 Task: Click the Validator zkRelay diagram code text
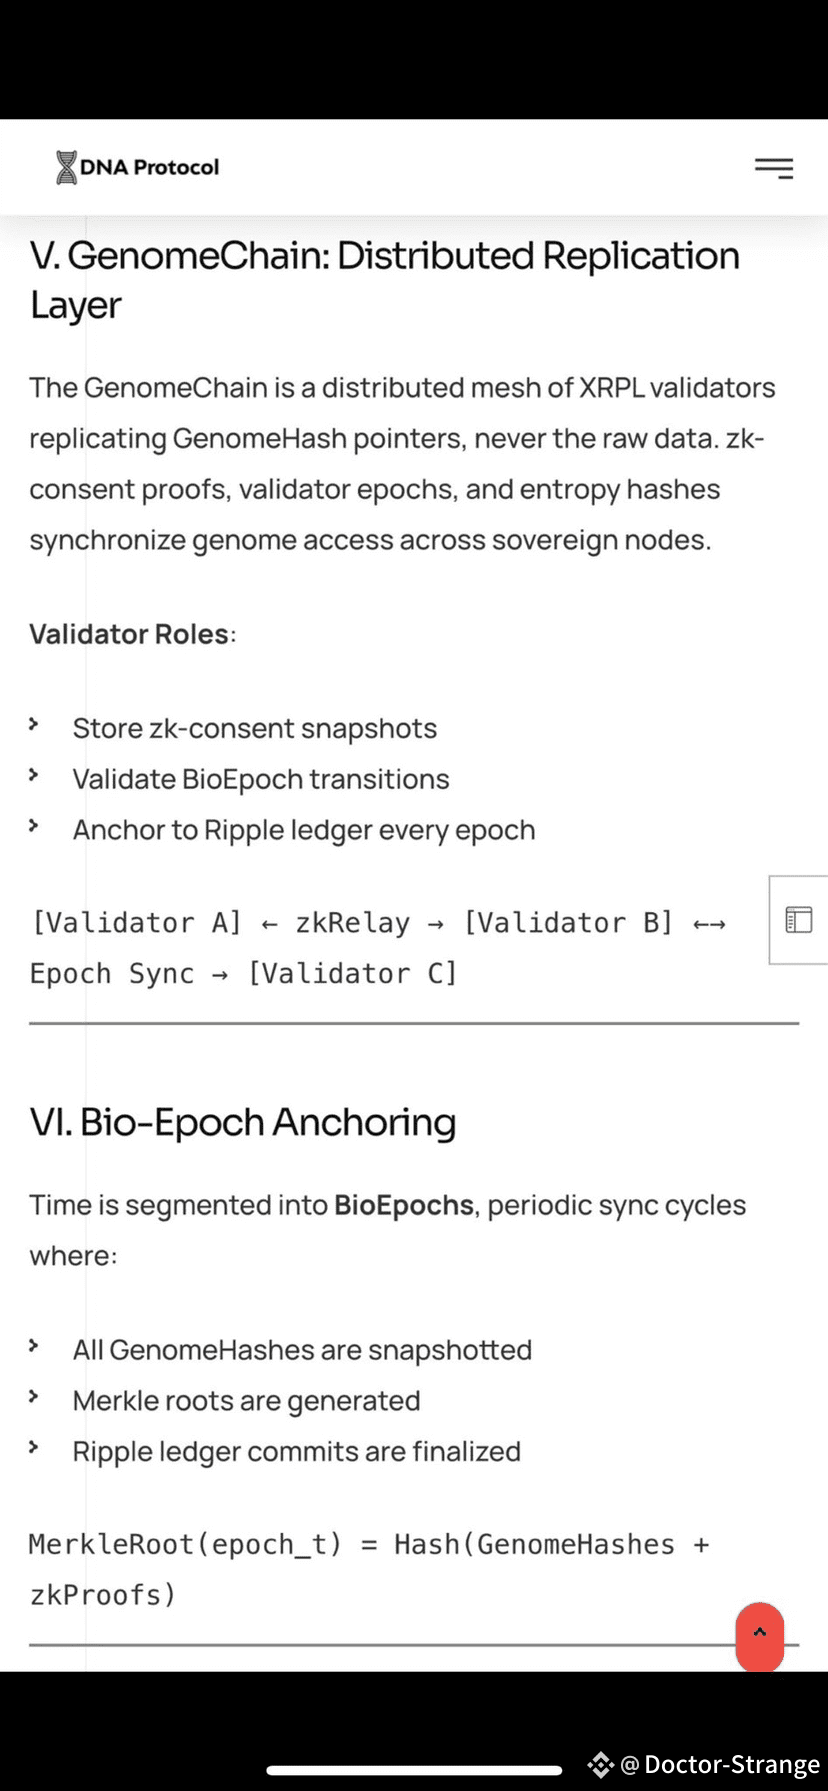point(378,948)
